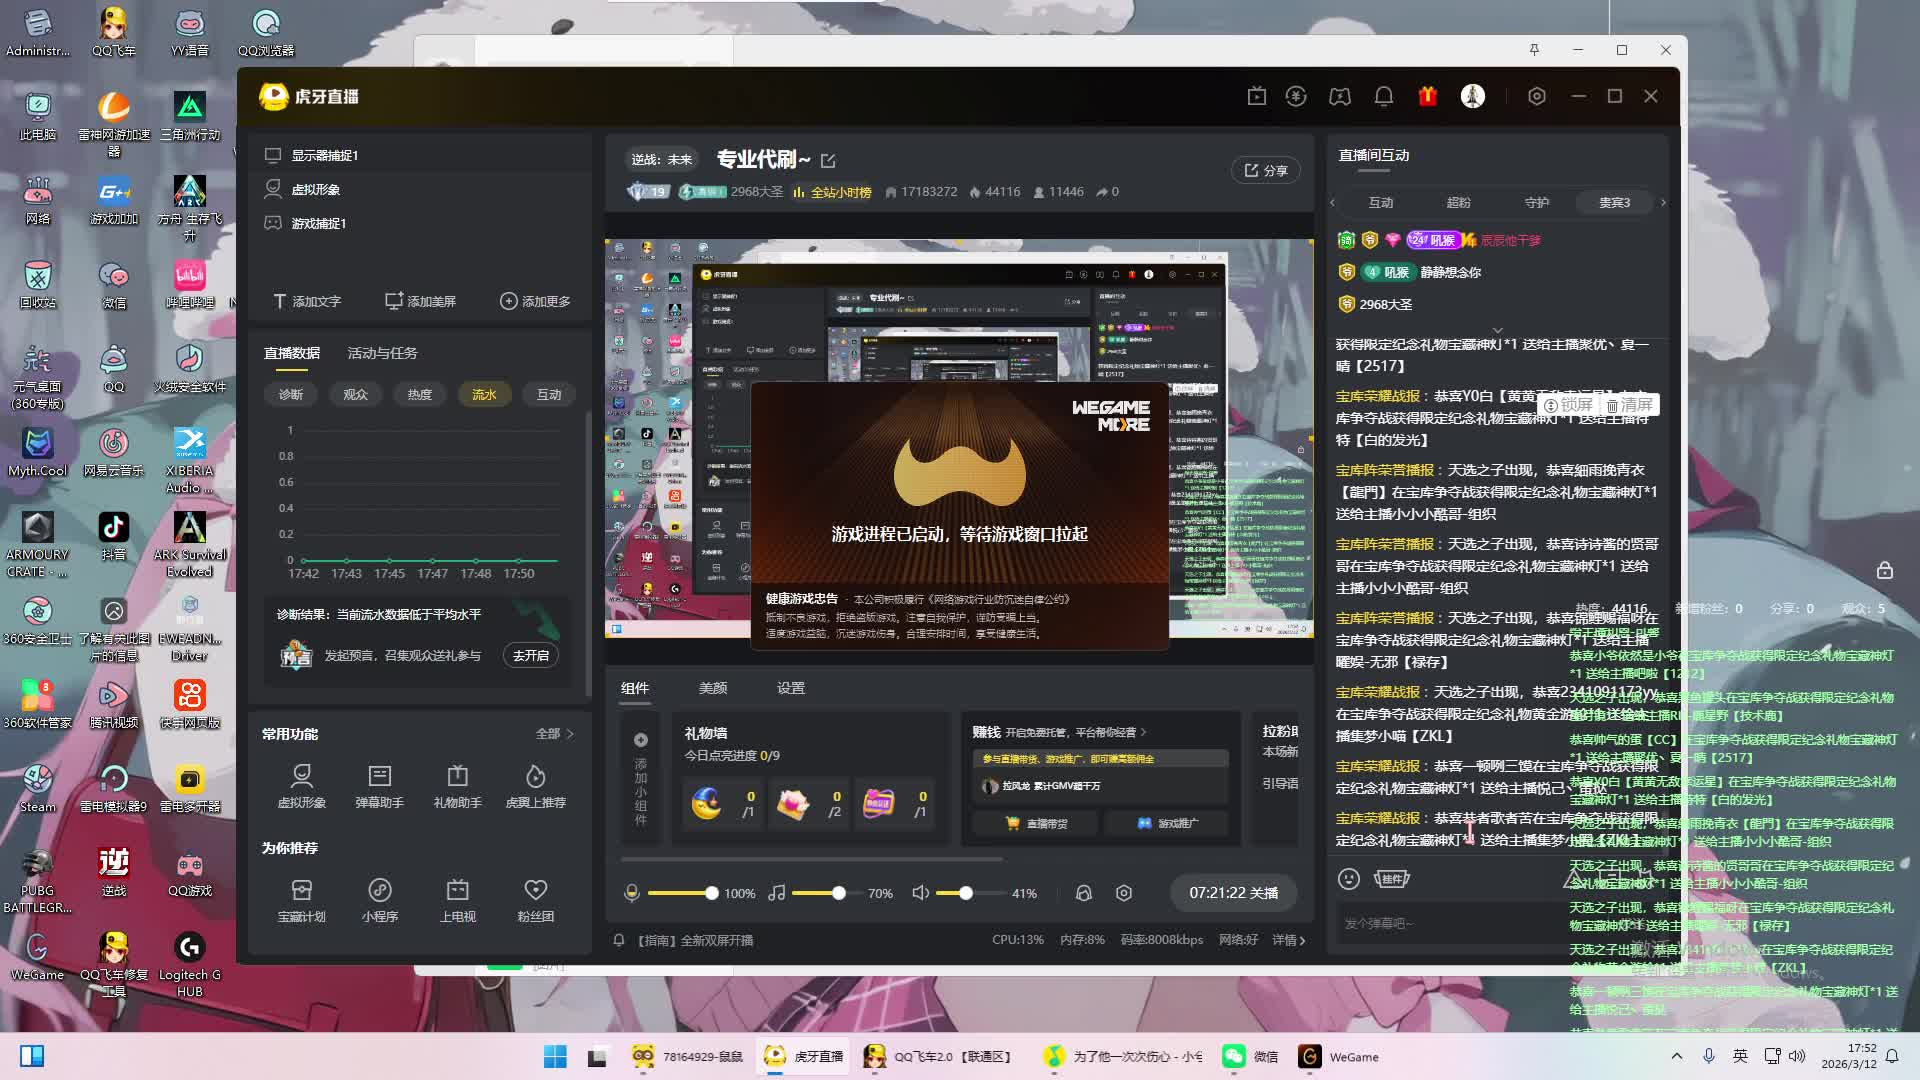
Task: Toggle the music note audio icon
Action: point(776,893)
